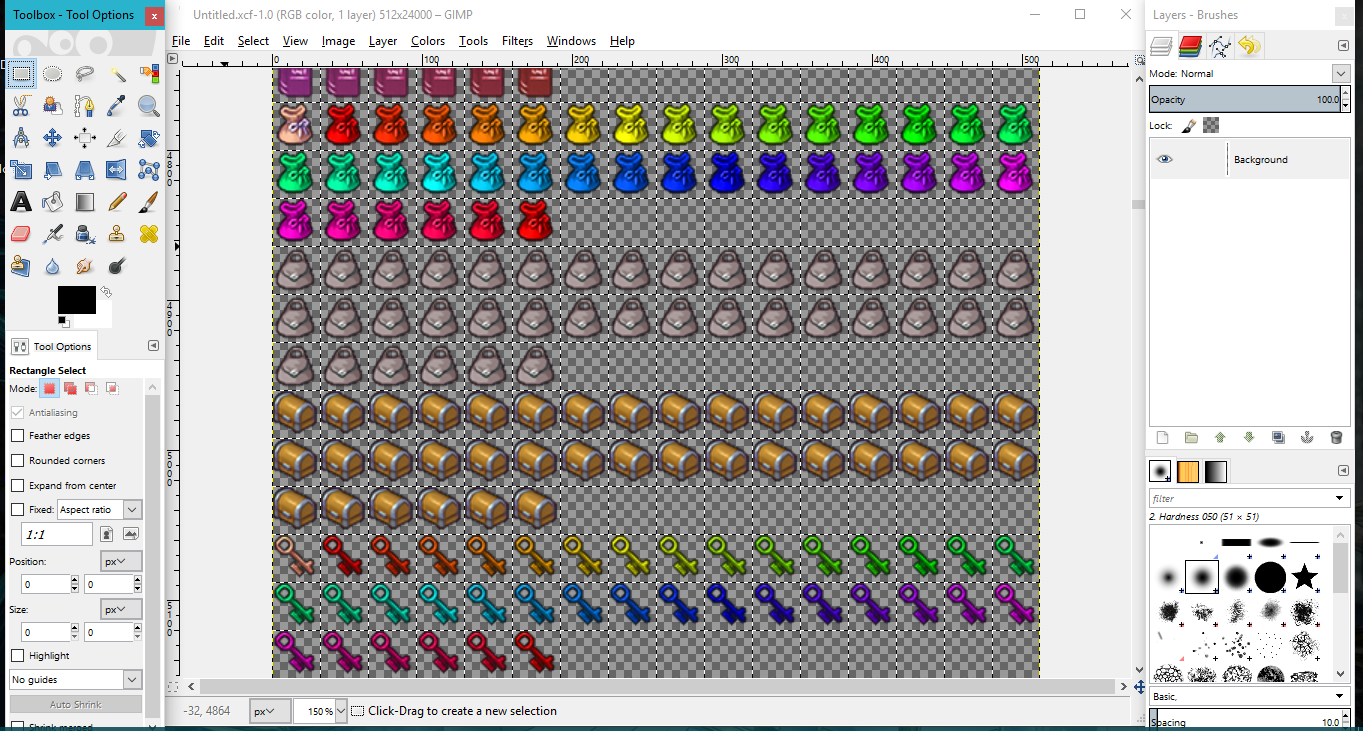Open the File menu
The image size is (1363, 731).
[x=181, y=41]
